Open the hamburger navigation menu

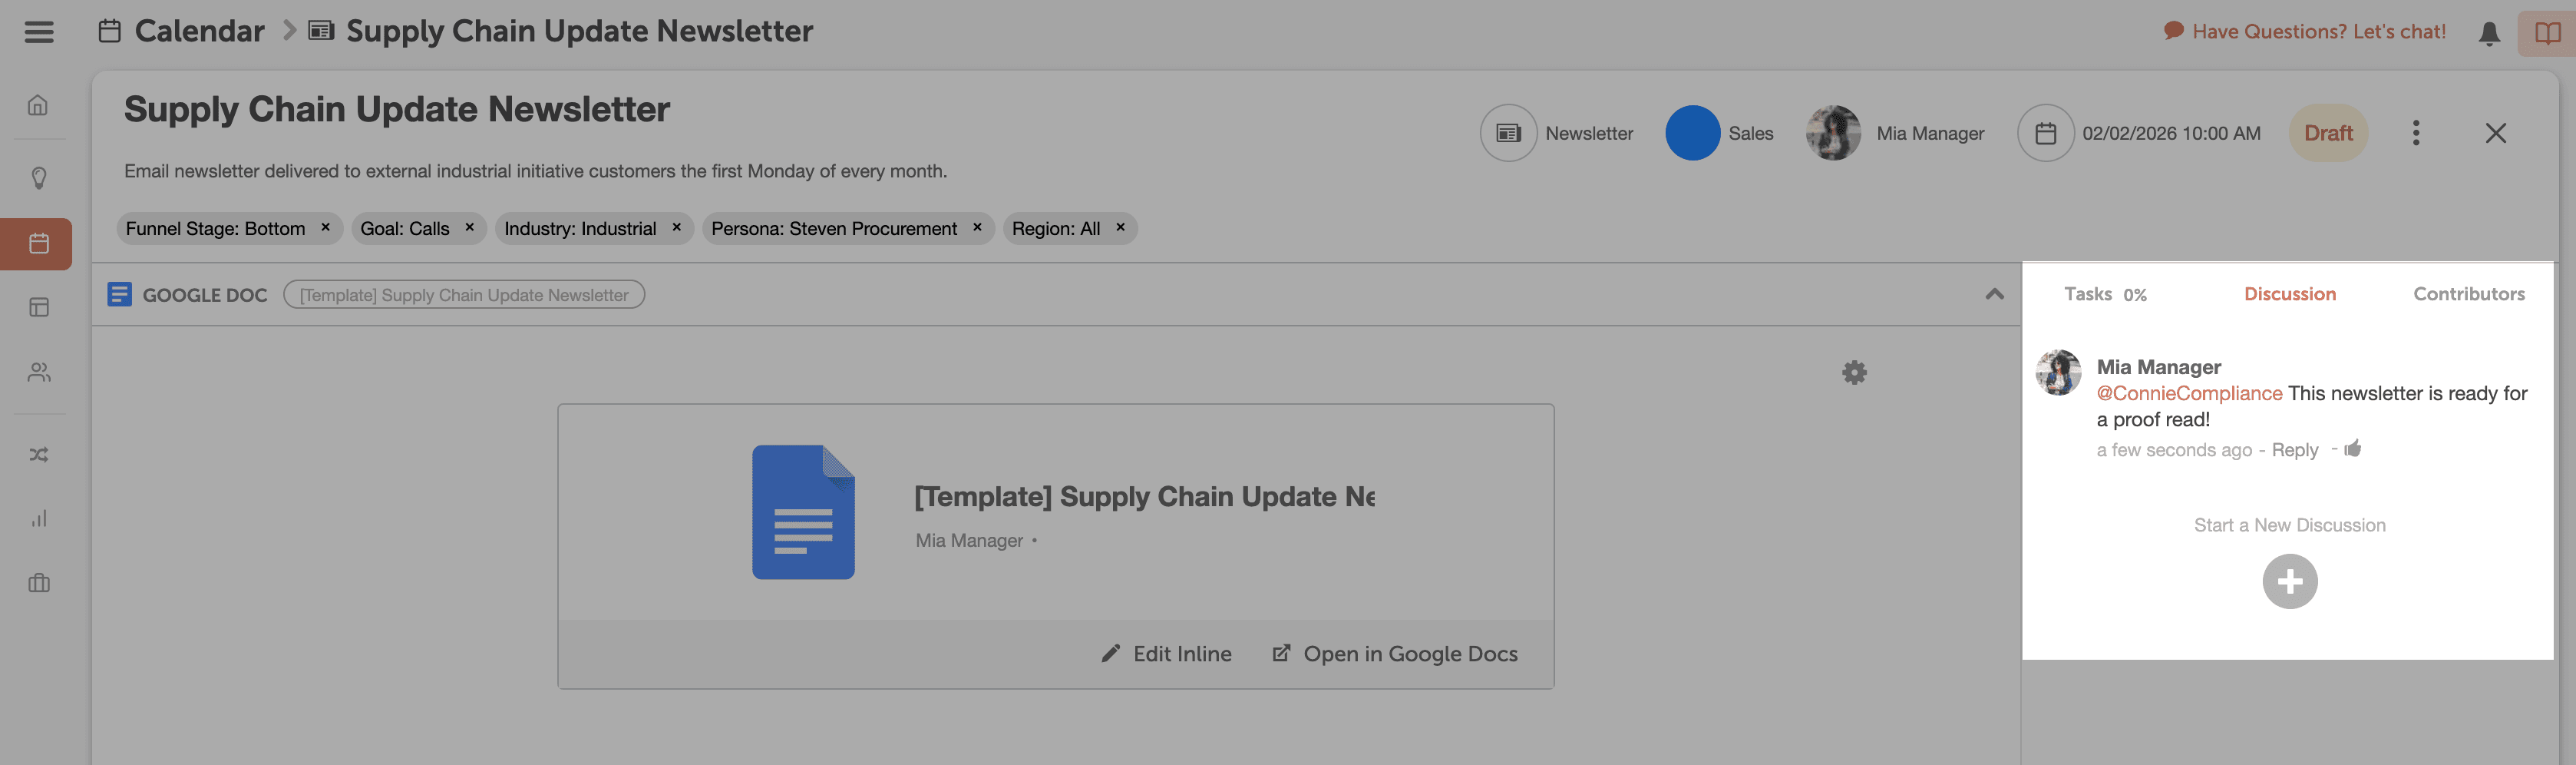coord(39,32)
